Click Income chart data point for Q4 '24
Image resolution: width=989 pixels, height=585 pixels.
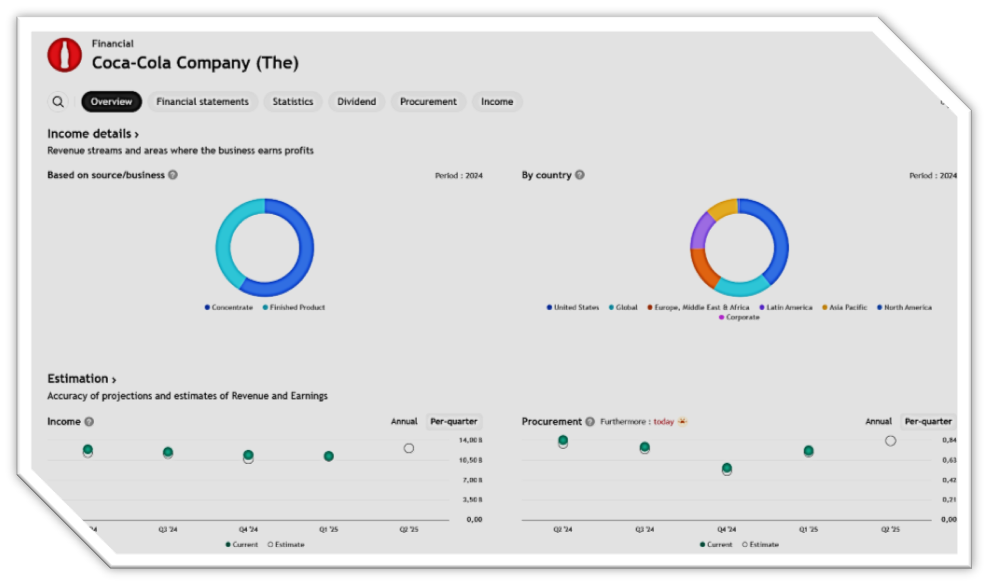[249, 456]
